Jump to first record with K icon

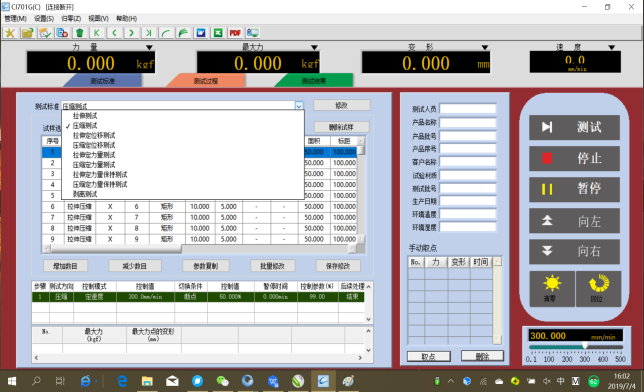click(97, 33)
